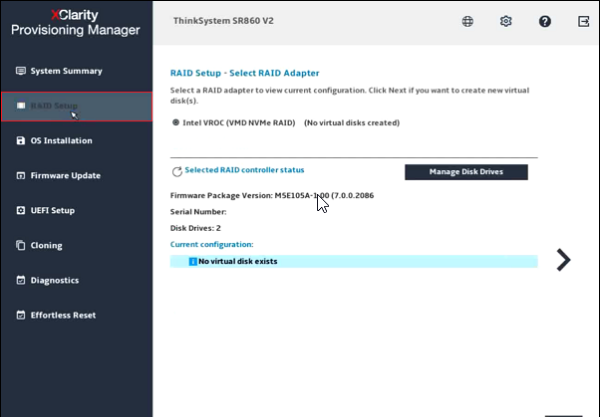This screenshot has height=417, width=603.
Task: Open the Firmware Update section
Action: [66, 176]
